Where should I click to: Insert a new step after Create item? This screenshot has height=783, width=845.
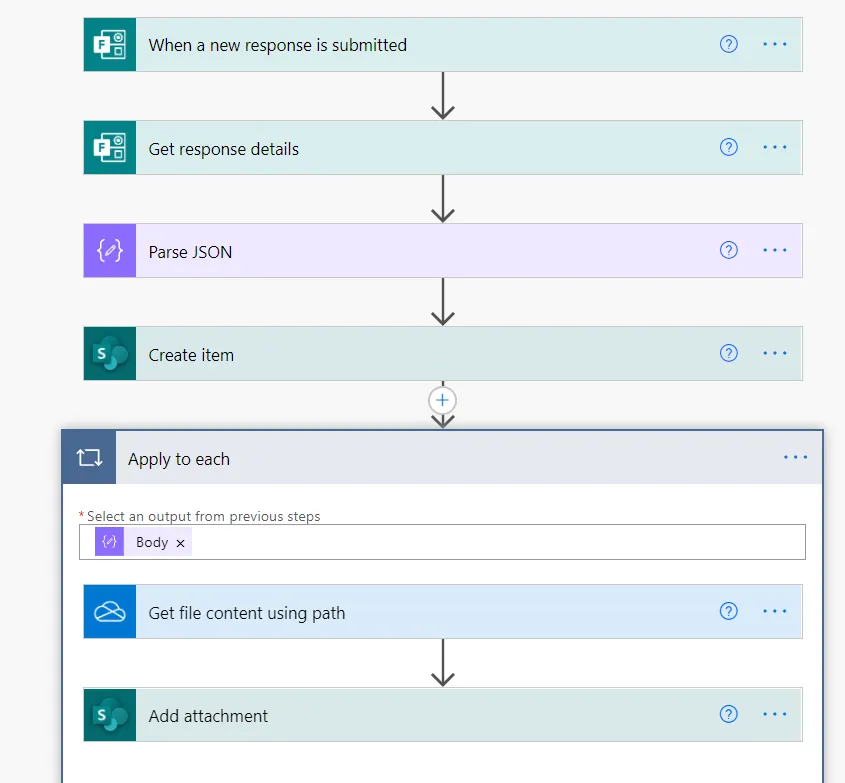pyautogui.click(x=442, y=400)
